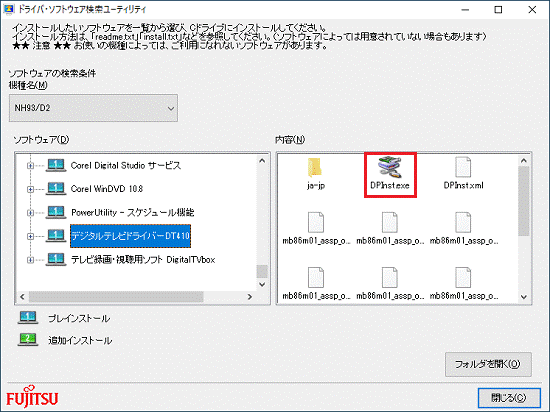The image size is (550, 412).
Task: Open the DPInst.exe installer icon
Action: pos(390,167)
